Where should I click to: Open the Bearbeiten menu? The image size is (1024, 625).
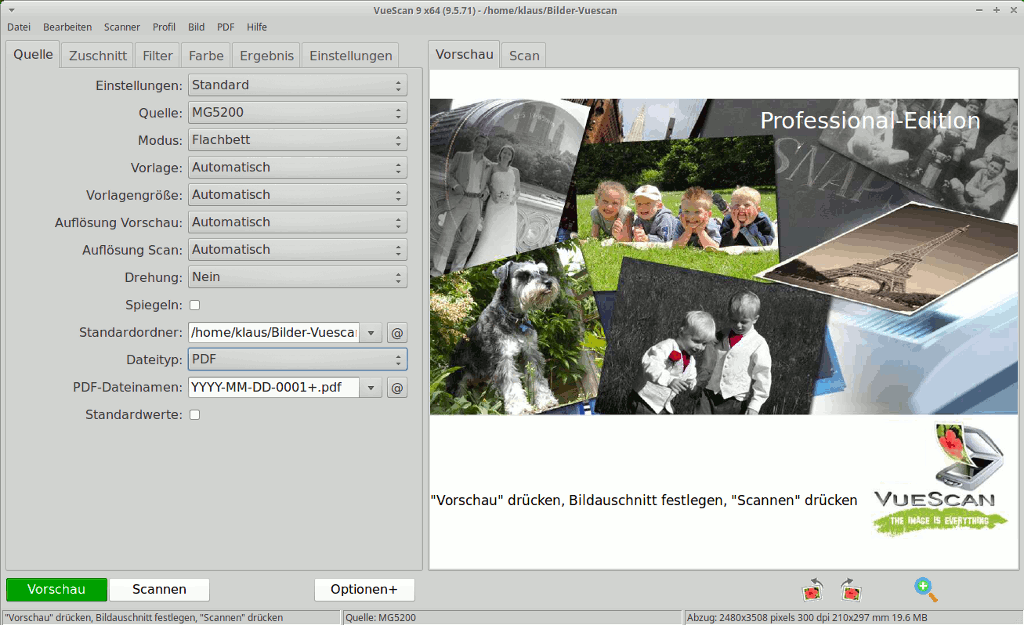point(67,27)
